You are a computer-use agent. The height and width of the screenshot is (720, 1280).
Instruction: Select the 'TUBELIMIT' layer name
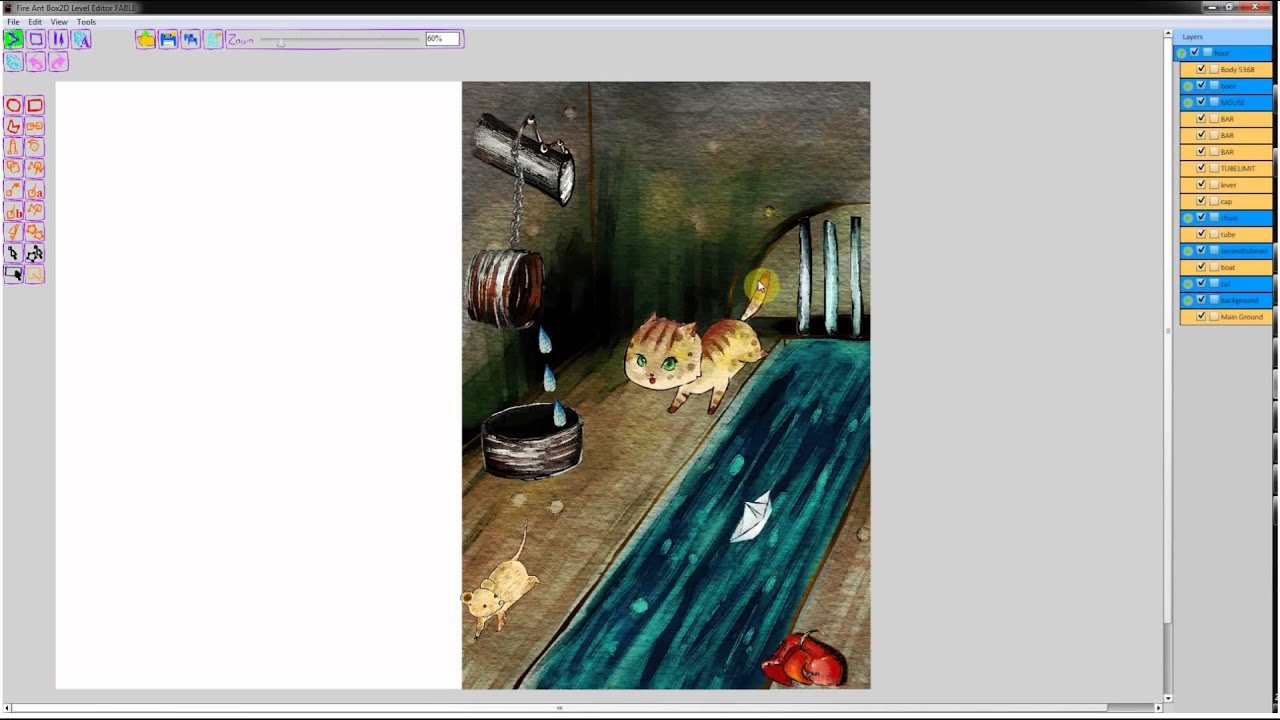pyautogui.click(x=1237, y=168)
